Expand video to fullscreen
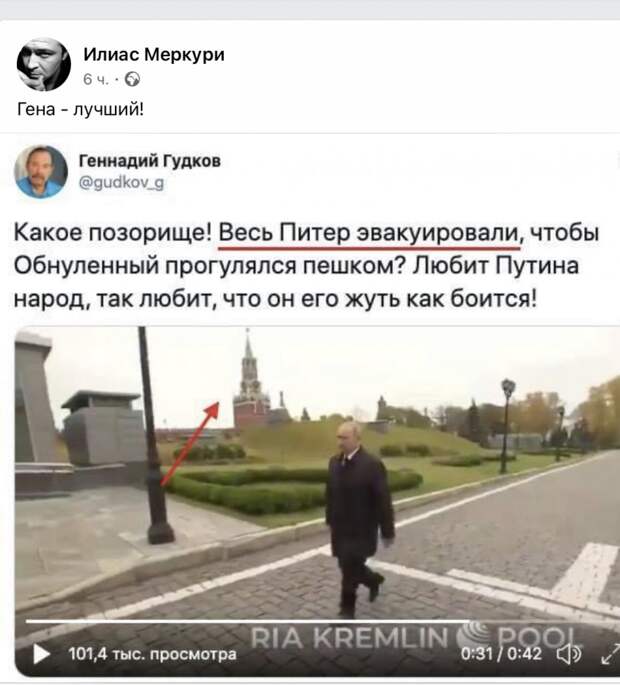 [x=610, y=654]
